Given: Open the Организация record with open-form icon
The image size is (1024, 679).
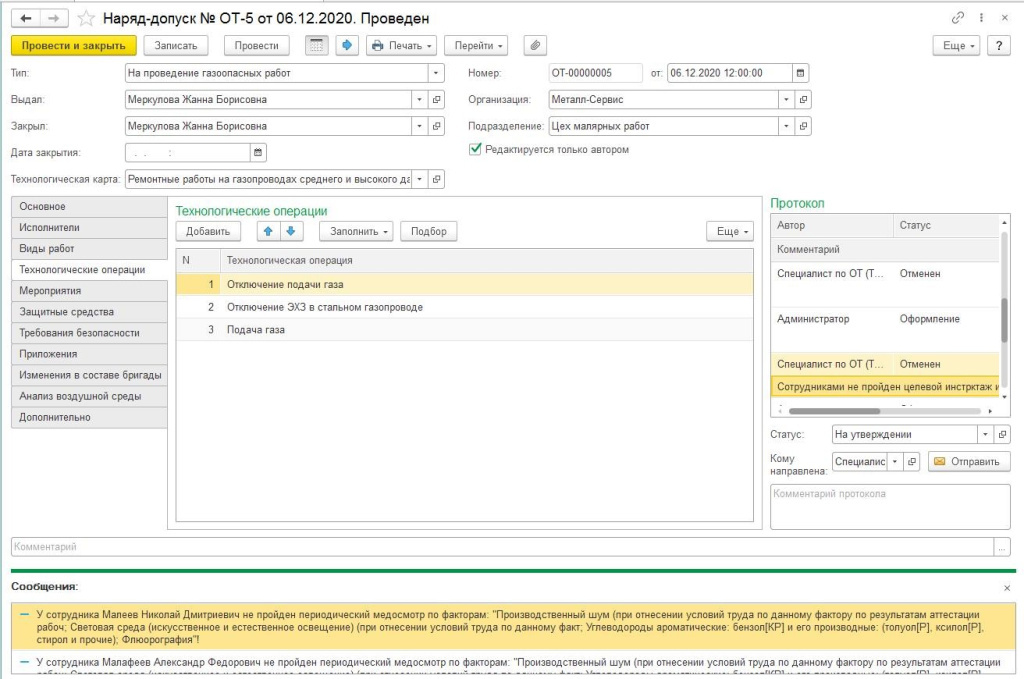Looking at the screenshot, I should (x=804, y=100).
